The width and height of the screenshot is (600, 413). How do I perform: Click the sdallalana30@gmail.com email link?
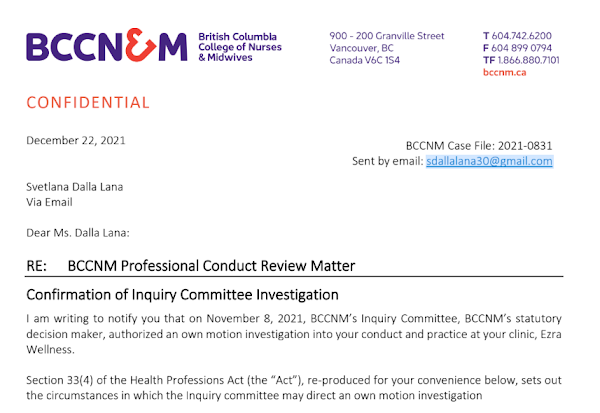pyautogui.click(x=489, y=160)
